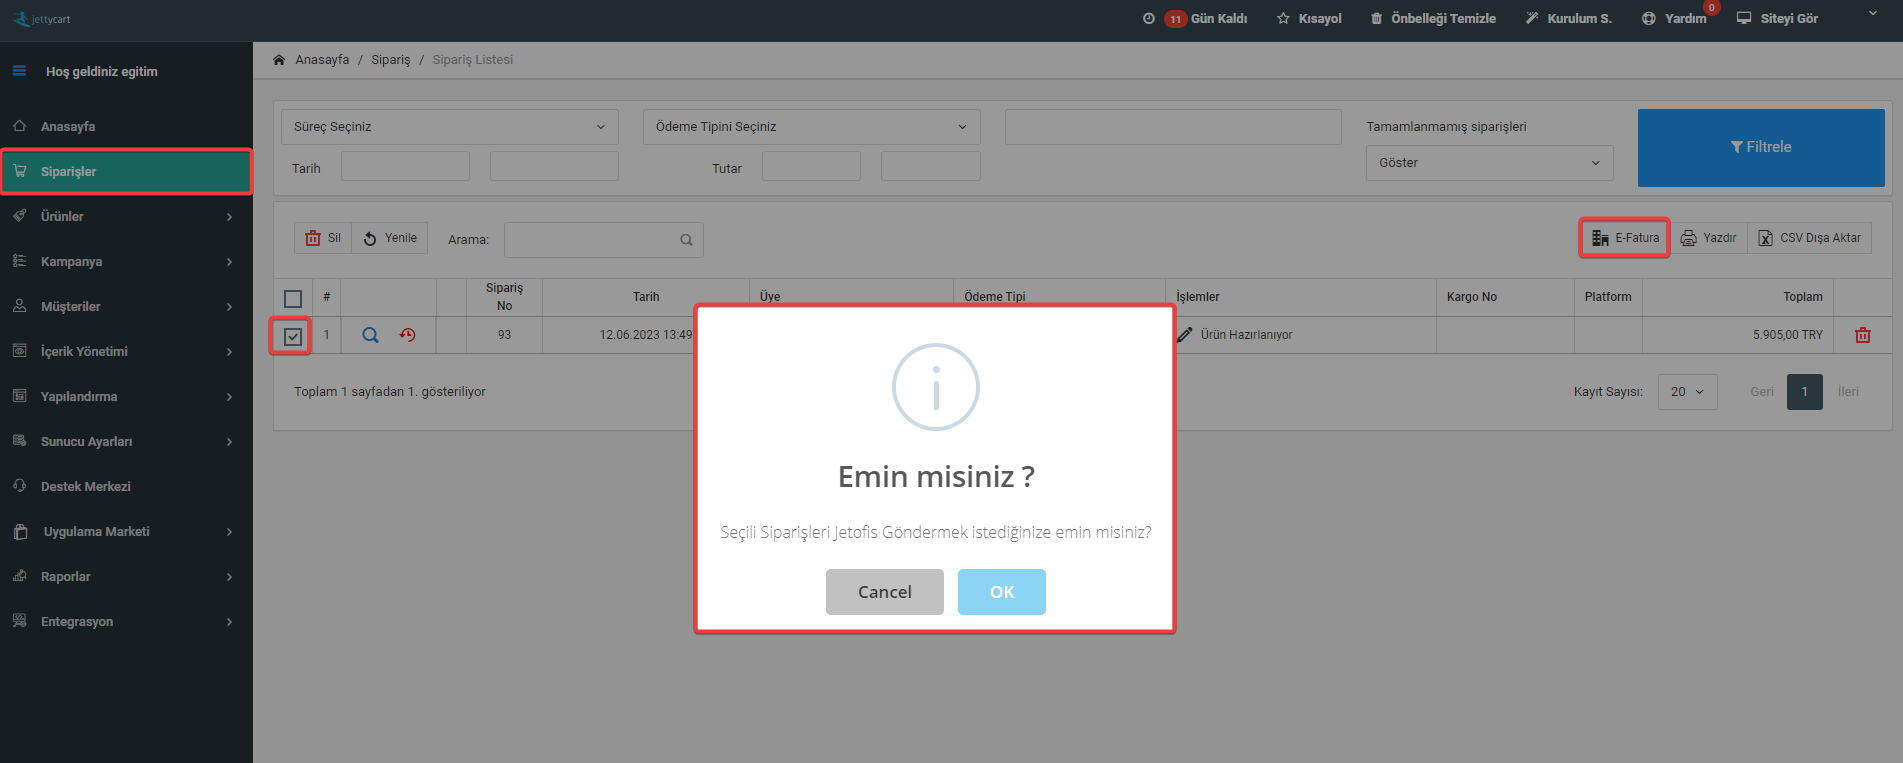This screenshot has width=1903, height=763.
Task: Open the Ödeme Tipini Seçiniz dropdown
Action: pyautogui.click(x=811, y=127)
